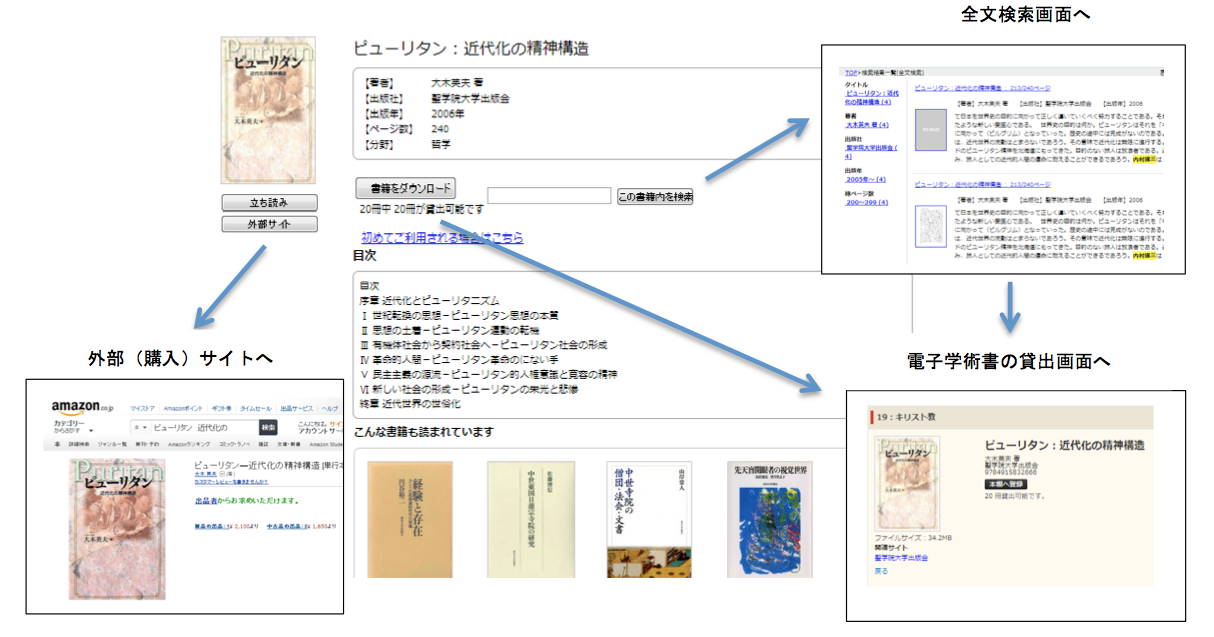Click 本棚へ登録 in the loan screen
1214x637 pixels.
click(x=1006, y=483)
